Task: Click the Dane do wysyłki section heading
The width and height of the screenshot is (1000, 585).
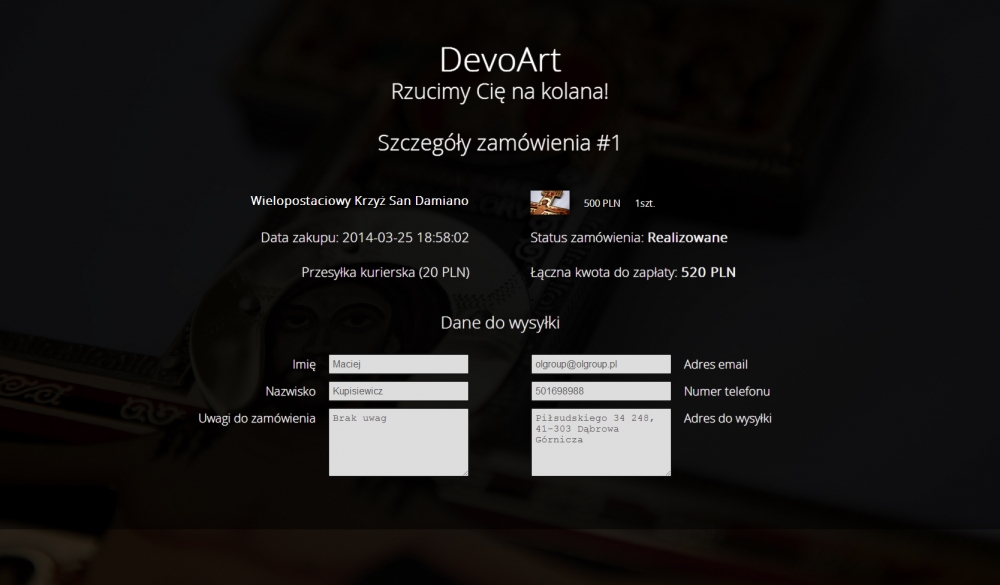Action: [500, 323]
